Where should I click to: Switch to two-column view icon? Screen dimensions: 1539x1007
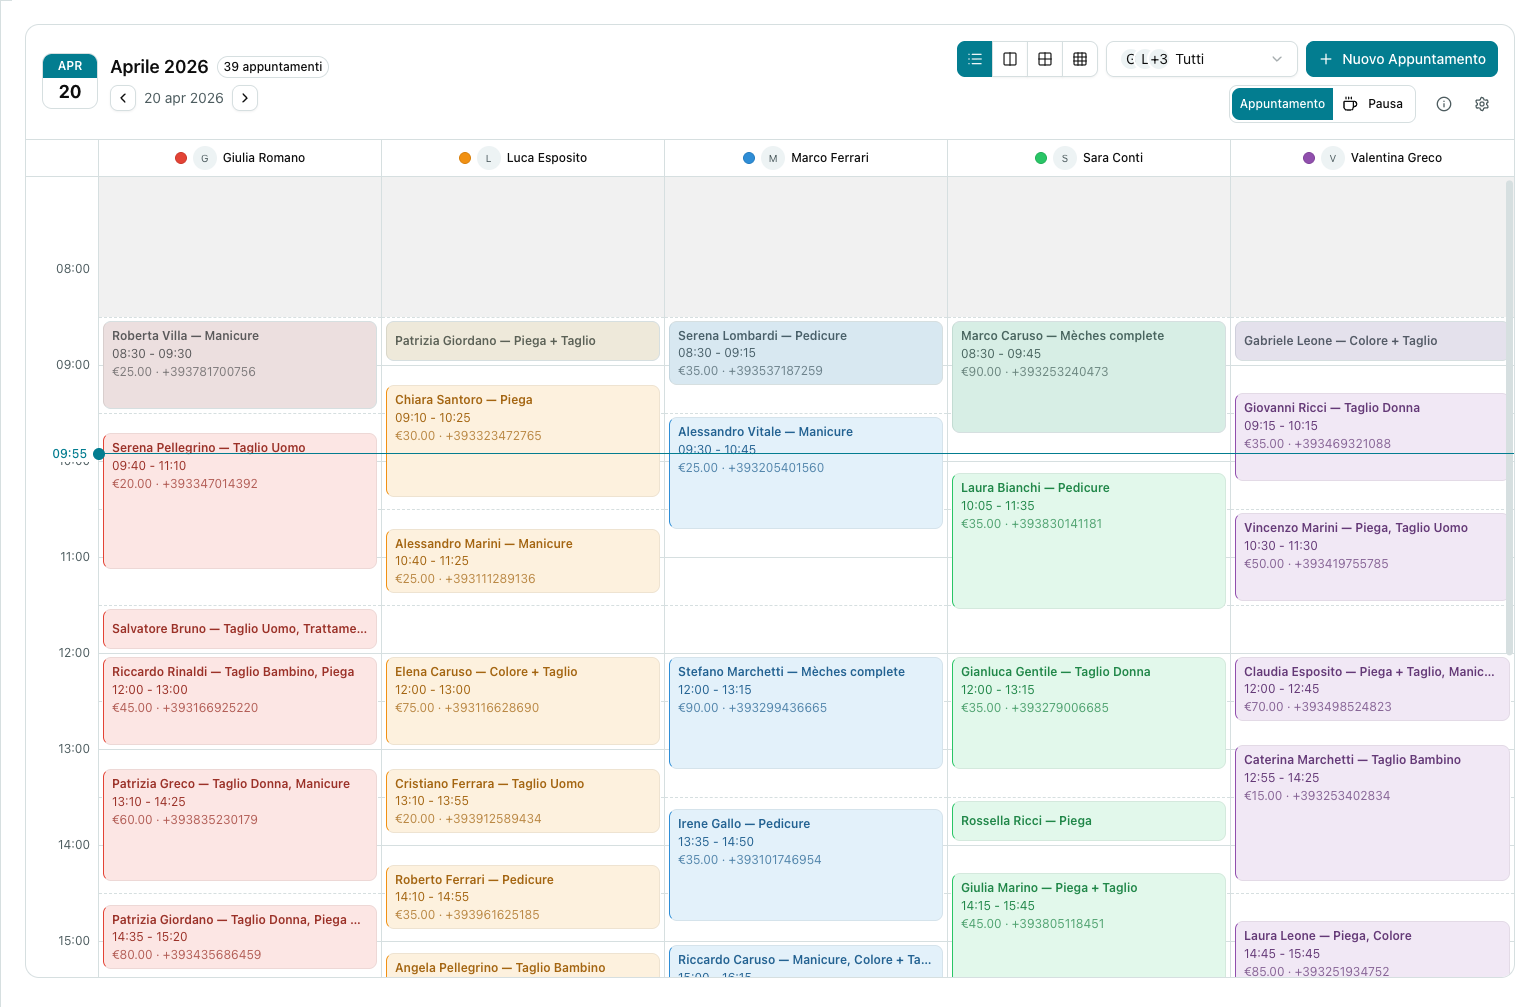click(x=1010, y=59)
